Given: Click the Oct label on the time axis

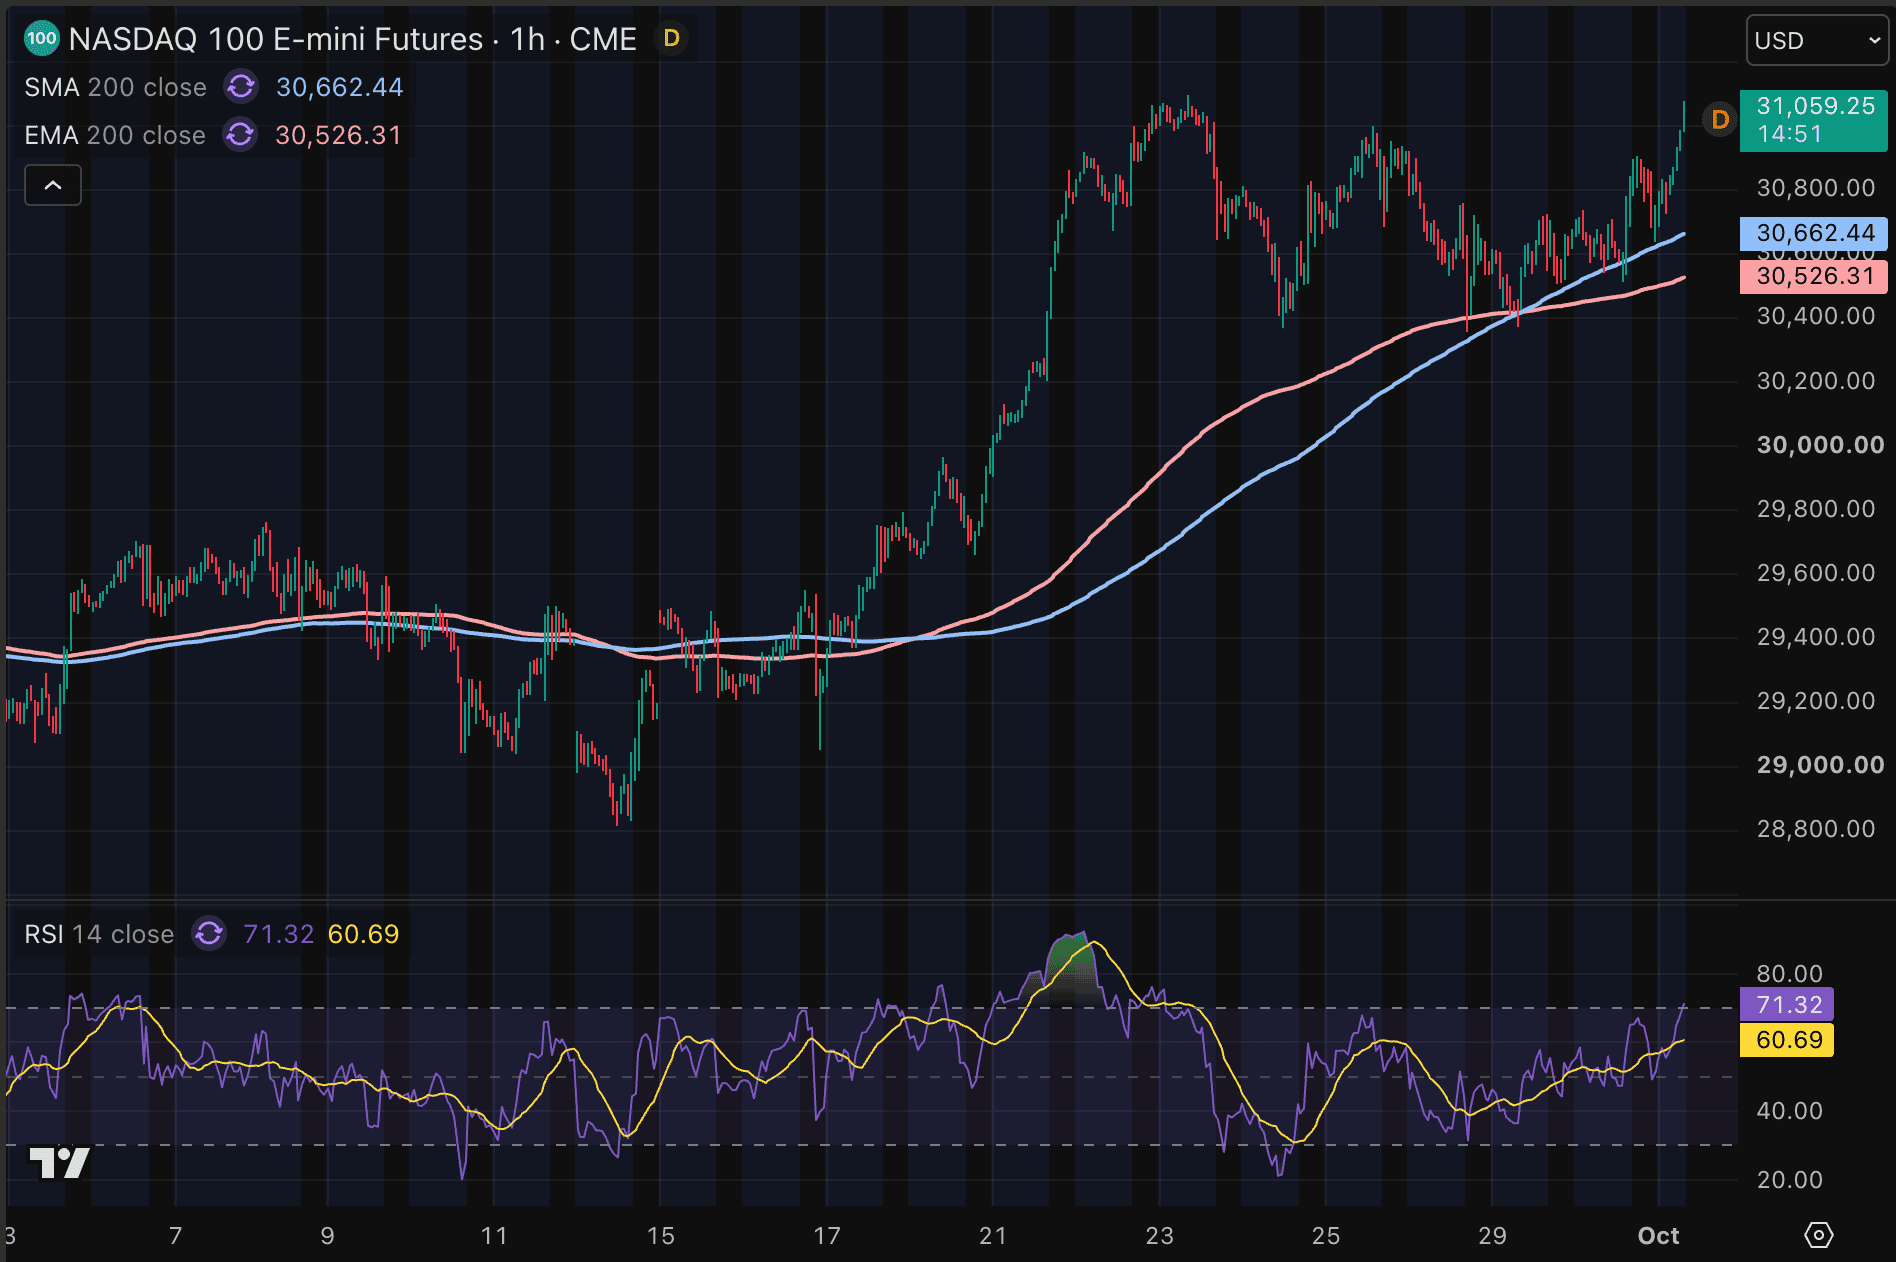Looking at the screenshot, I should click(1658, 1236).
